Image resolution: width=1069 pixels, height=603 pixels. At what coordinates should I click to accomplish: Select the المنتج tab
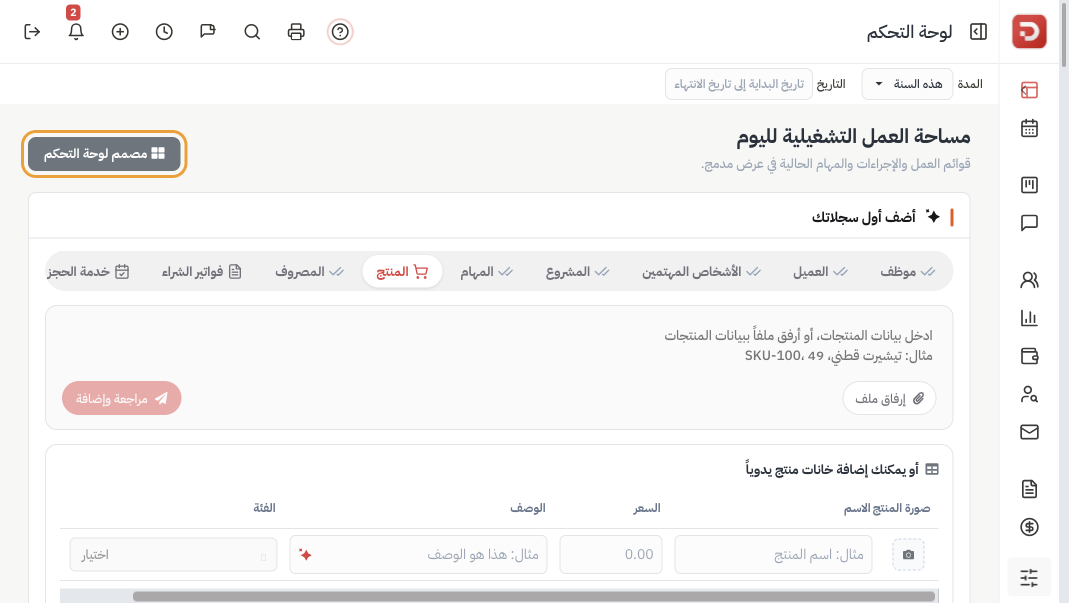tap(402, 271)
